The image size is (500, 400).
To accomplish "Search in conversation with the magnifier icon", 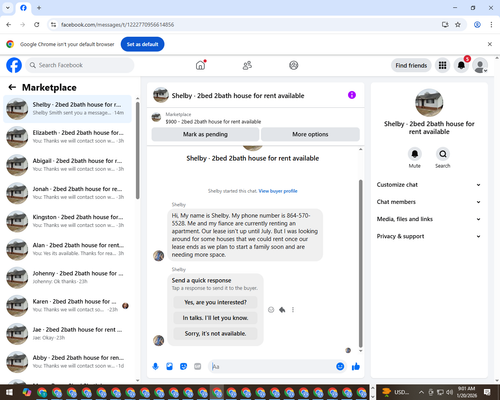I will (x=443, y=154).
